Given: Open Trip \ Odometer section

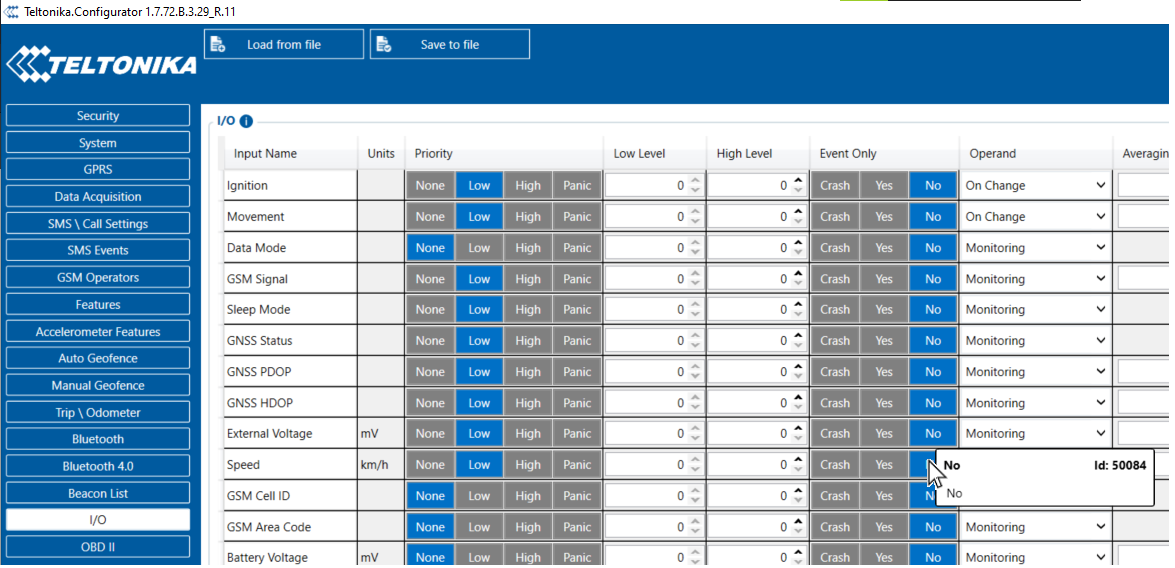Looking at the screenshot, I should pyautogui.click(x=98, y=412).
